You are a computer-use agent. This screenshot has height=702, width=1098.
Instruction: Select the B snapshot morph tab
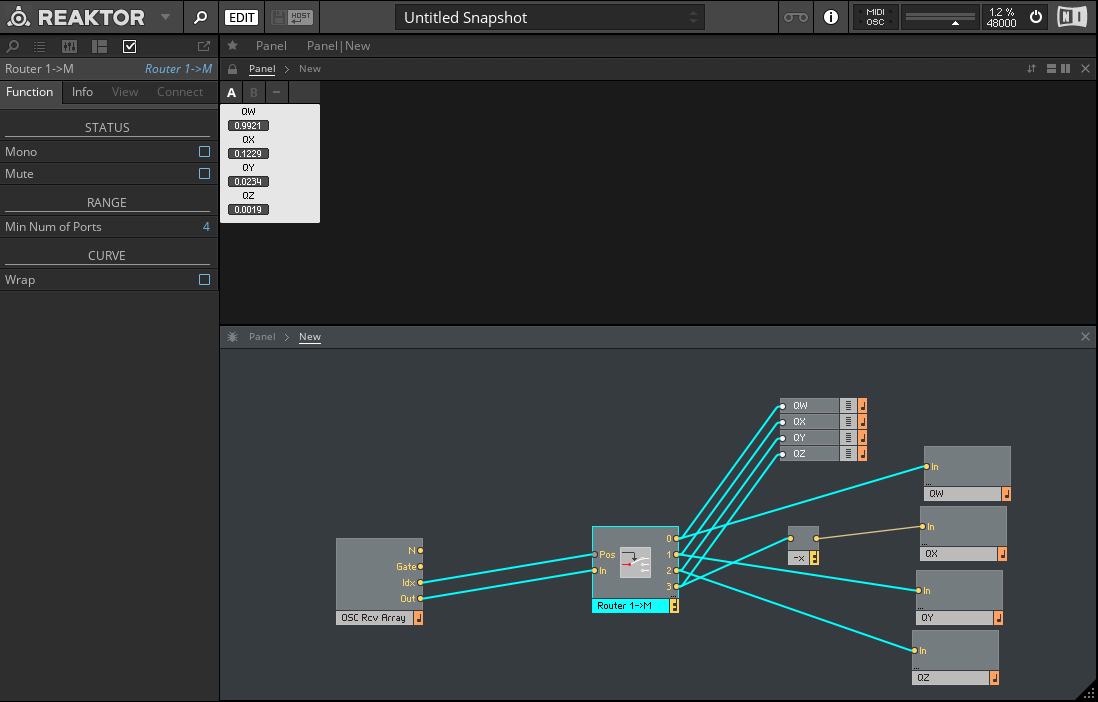click(x=253, y=91)
